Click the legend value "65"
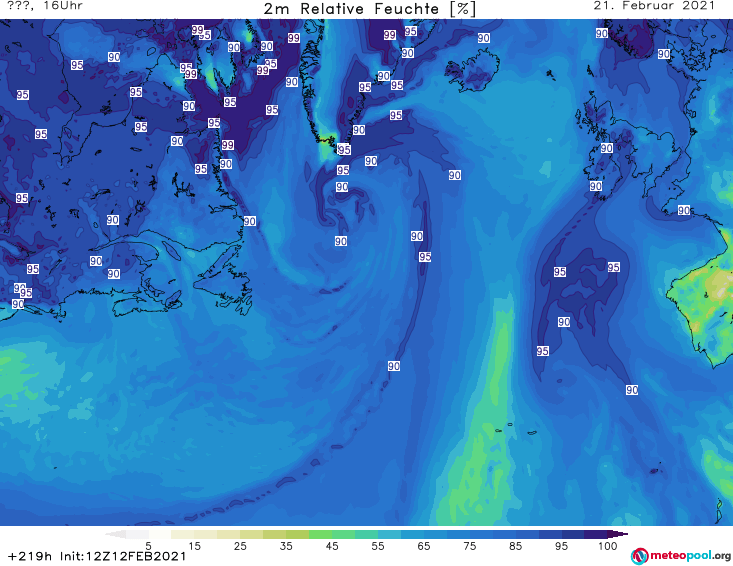Screen dimensions: 733x566 click(x=424, y=546)
